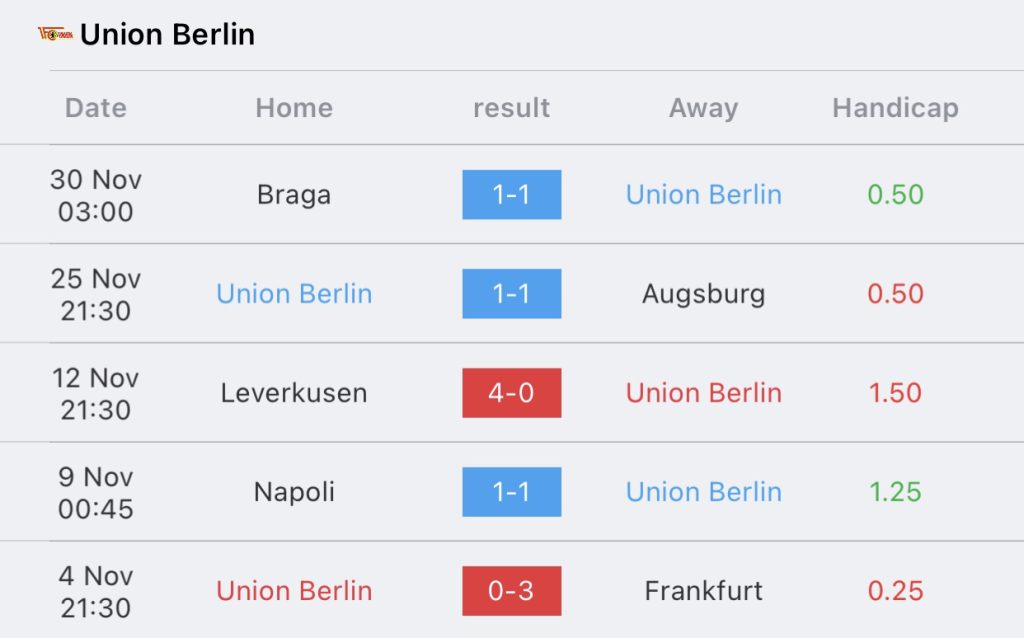Open Leverkusen team page
Image resolution: width=1024 pixels, height=638 pixels.
[x=294, y=393]
